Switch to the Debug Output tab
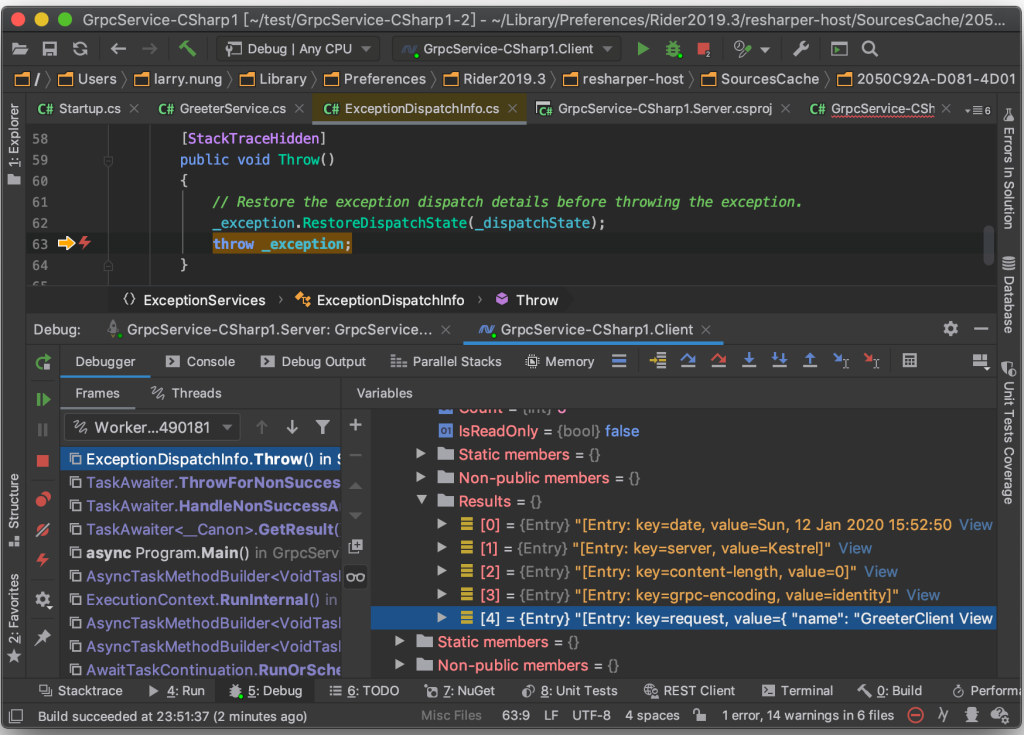1024x735 pixels. point(313,361)
